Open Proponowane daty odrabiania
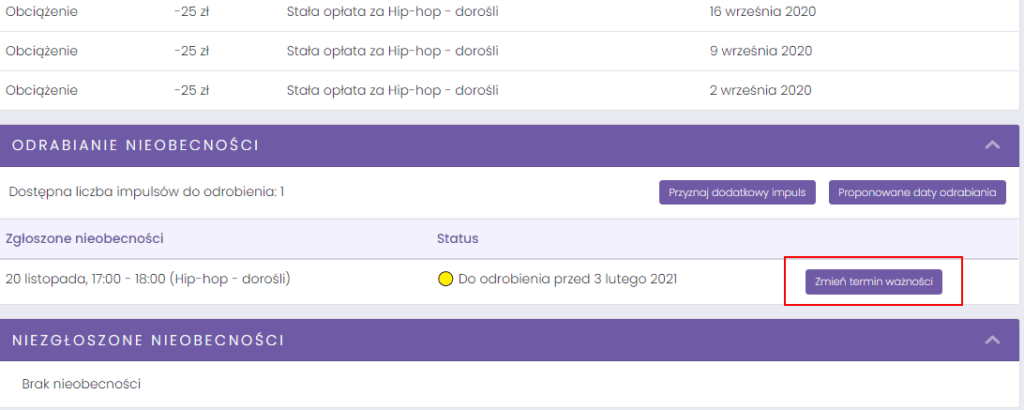 [x=917, y=192]
